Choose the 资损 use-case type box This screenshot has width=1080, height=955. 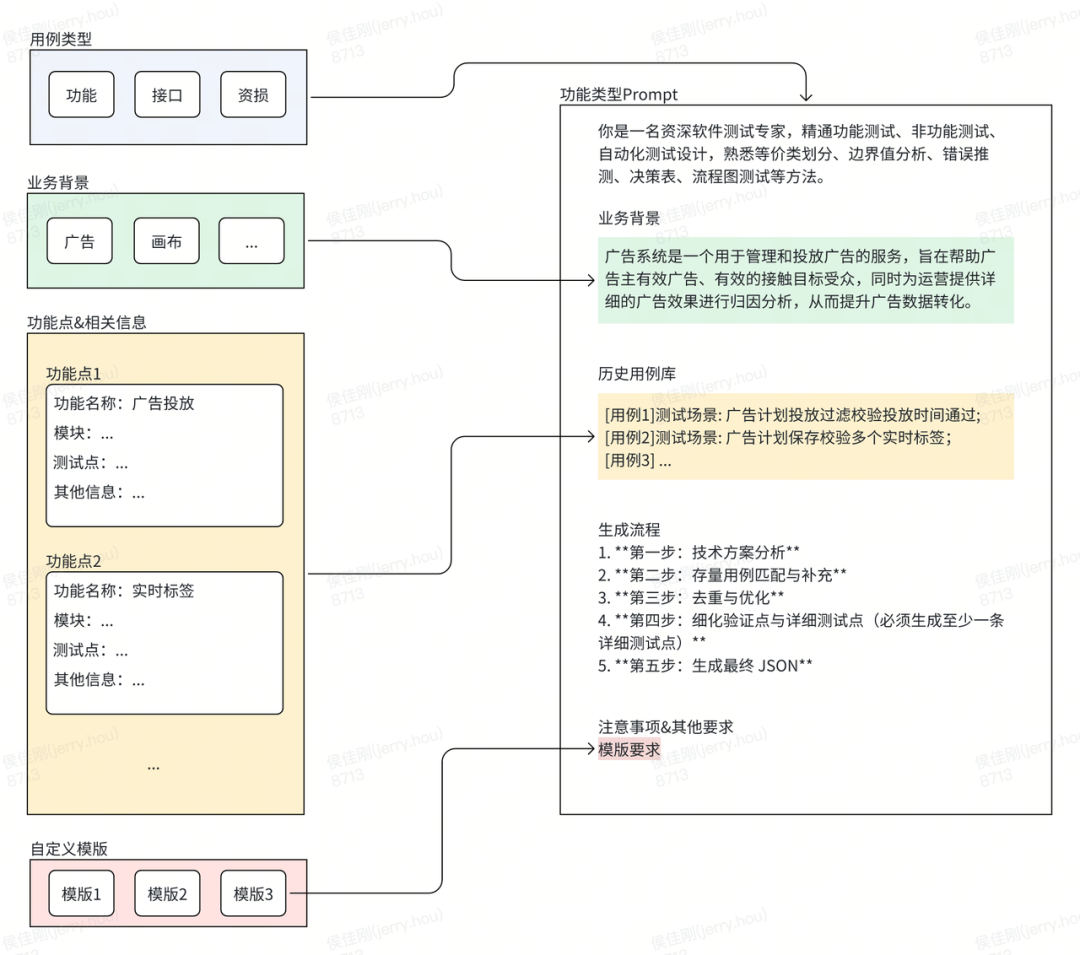click(252, 96)
